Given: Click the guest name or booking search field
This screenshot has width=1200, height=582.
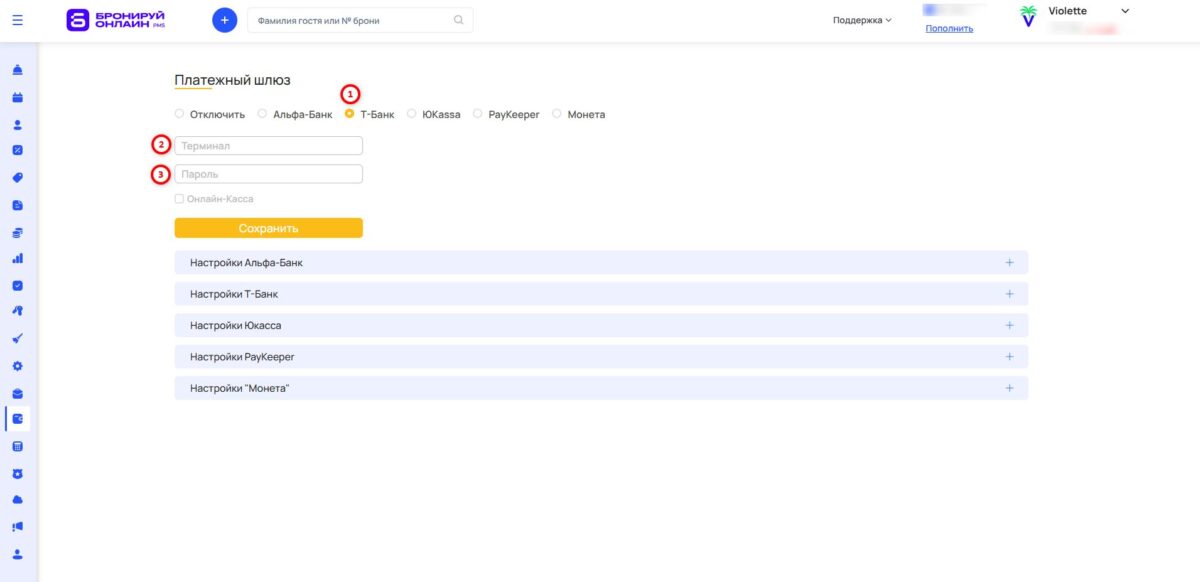Looking at the screenshot, I should tap(360, 20).
